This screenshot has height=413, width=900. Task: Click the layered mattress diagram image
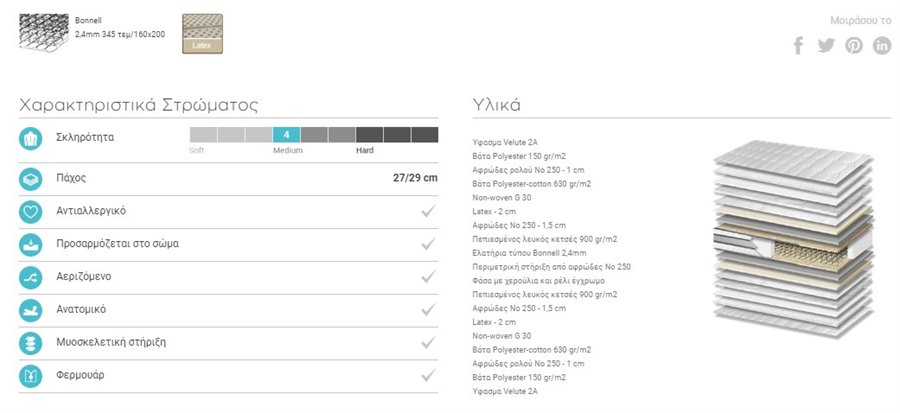click(x=794, y=239)
